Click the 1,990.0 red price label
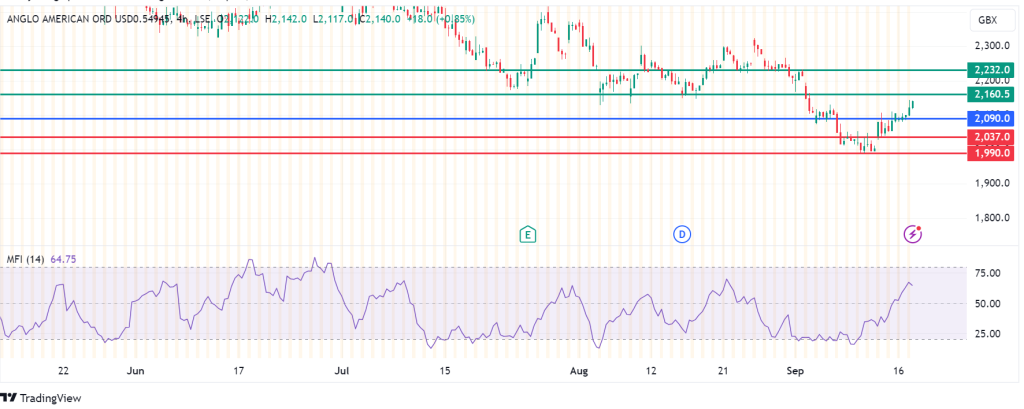 point(992,153)
